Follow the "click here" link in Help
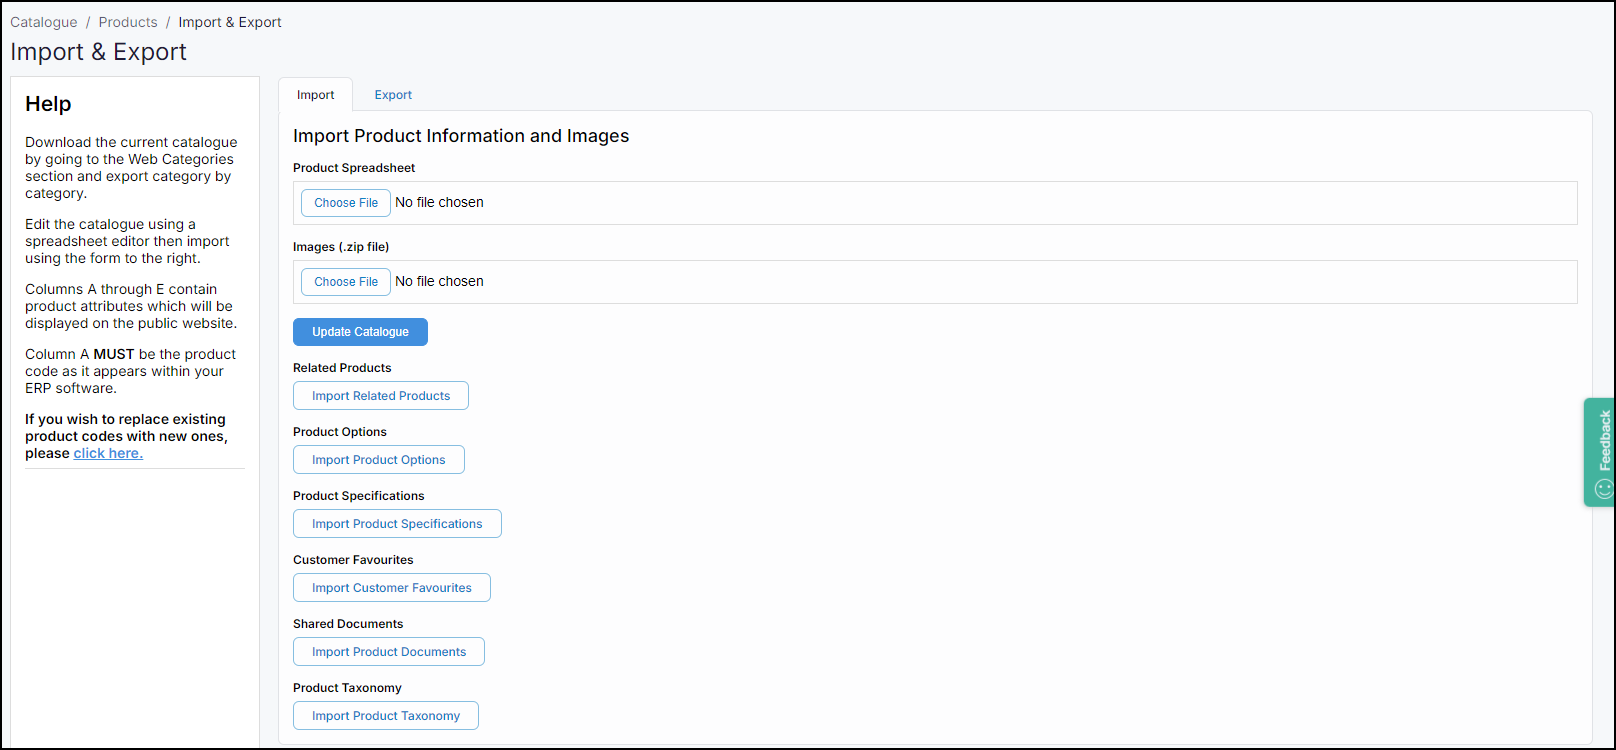 [x=108, y=454]
